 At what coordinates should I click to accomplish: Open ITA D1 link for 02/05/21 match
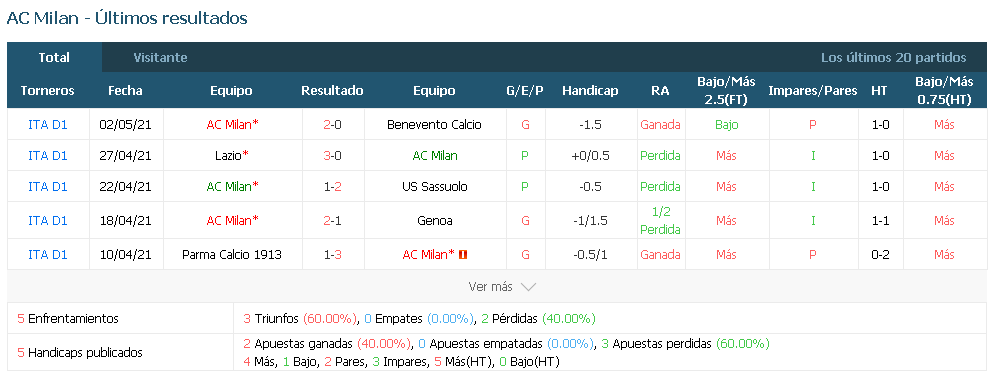pyautogui.click(x=48, y=124)
